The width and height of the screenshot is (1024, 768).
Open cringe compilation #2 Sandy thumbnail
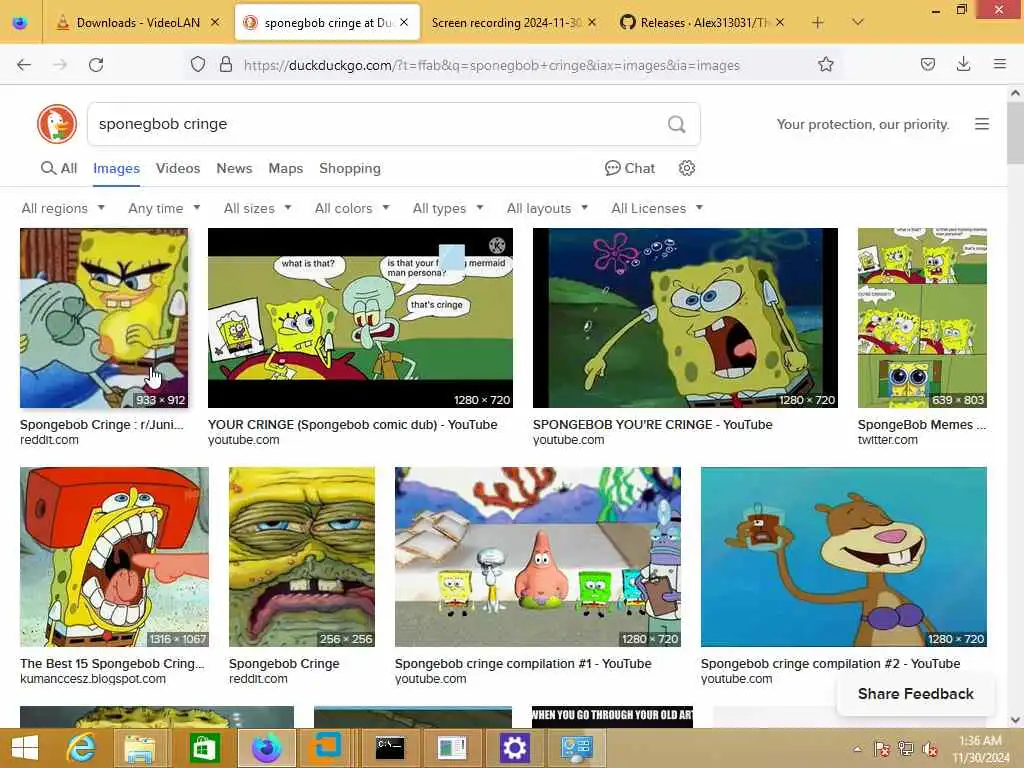coord(844,557)
